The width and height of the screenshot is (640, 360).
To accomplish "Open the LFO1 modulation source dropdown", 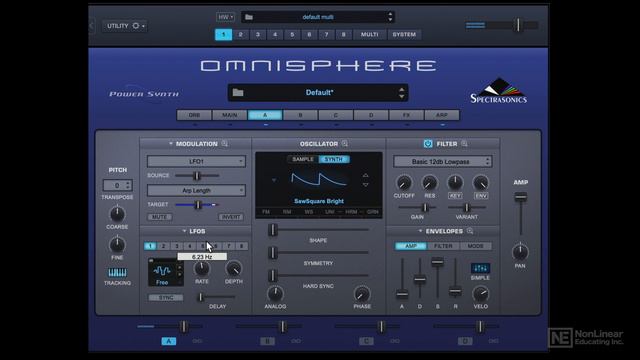I will (x=196, y=162).
